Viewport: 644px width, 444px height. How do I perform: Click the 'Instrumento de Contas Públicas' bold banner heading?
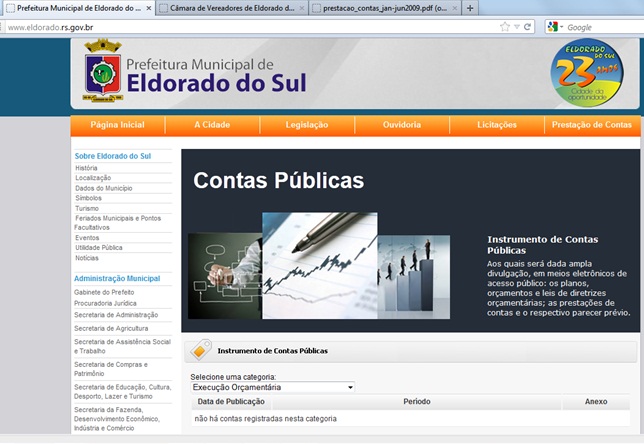pos(543,245)
